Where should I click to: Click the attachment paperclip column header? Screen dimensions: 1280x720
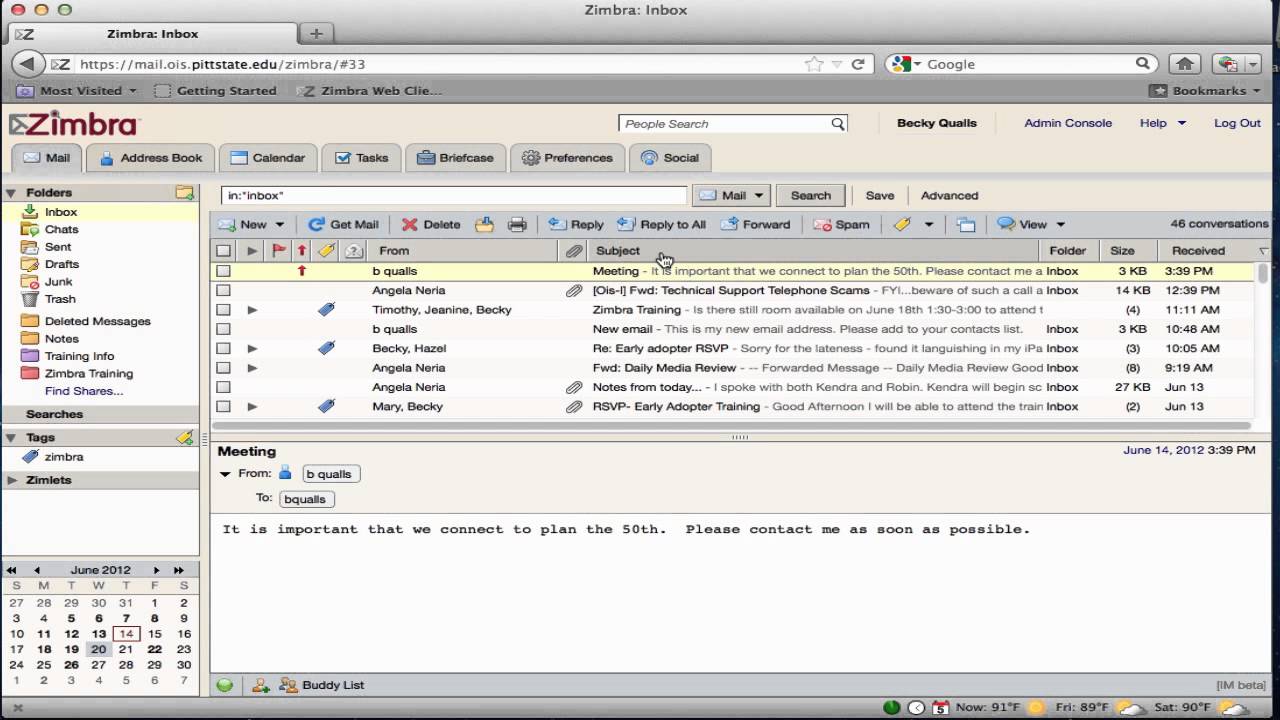click(574, 251)
